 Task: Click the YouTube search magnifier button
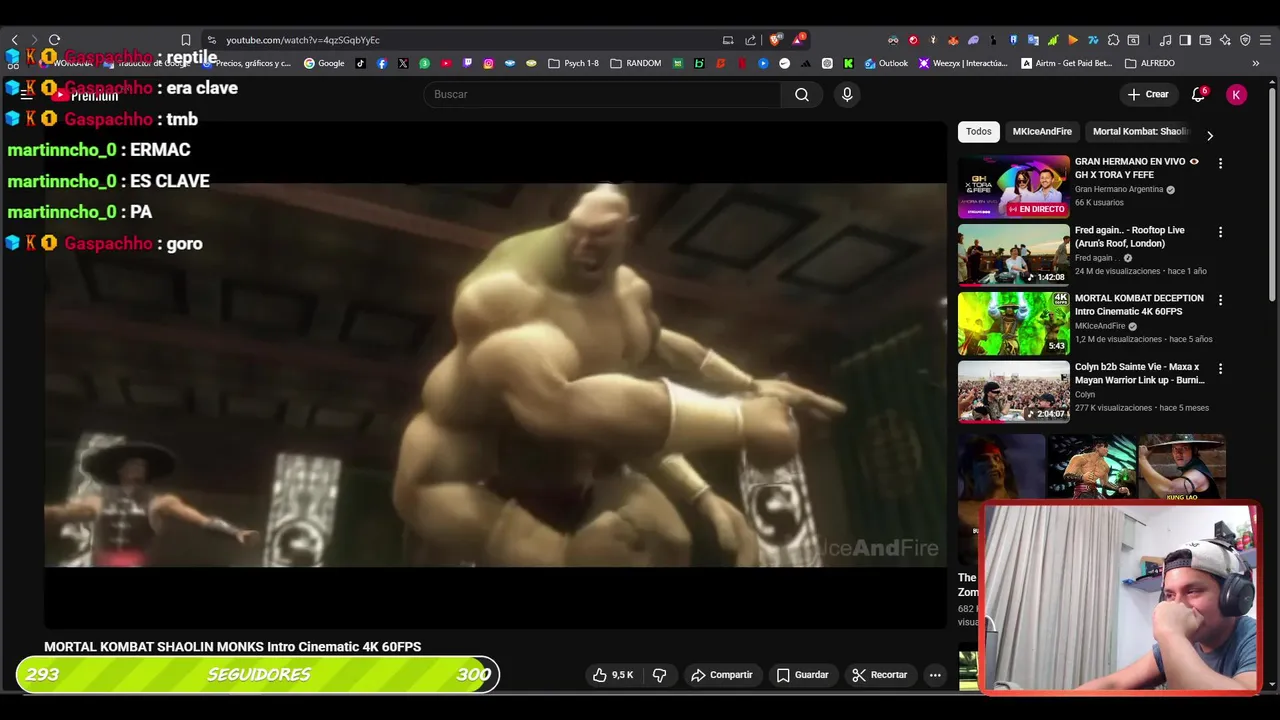coord(802,94)
